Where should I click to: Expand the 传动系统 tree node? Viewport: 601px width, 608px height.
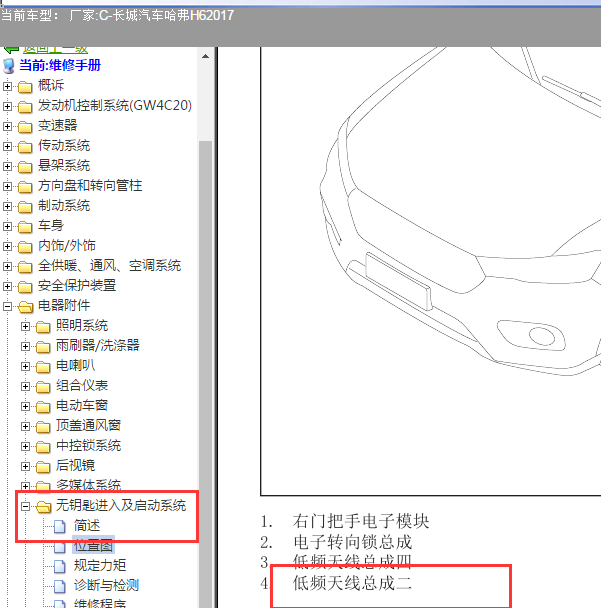[7, 146]
